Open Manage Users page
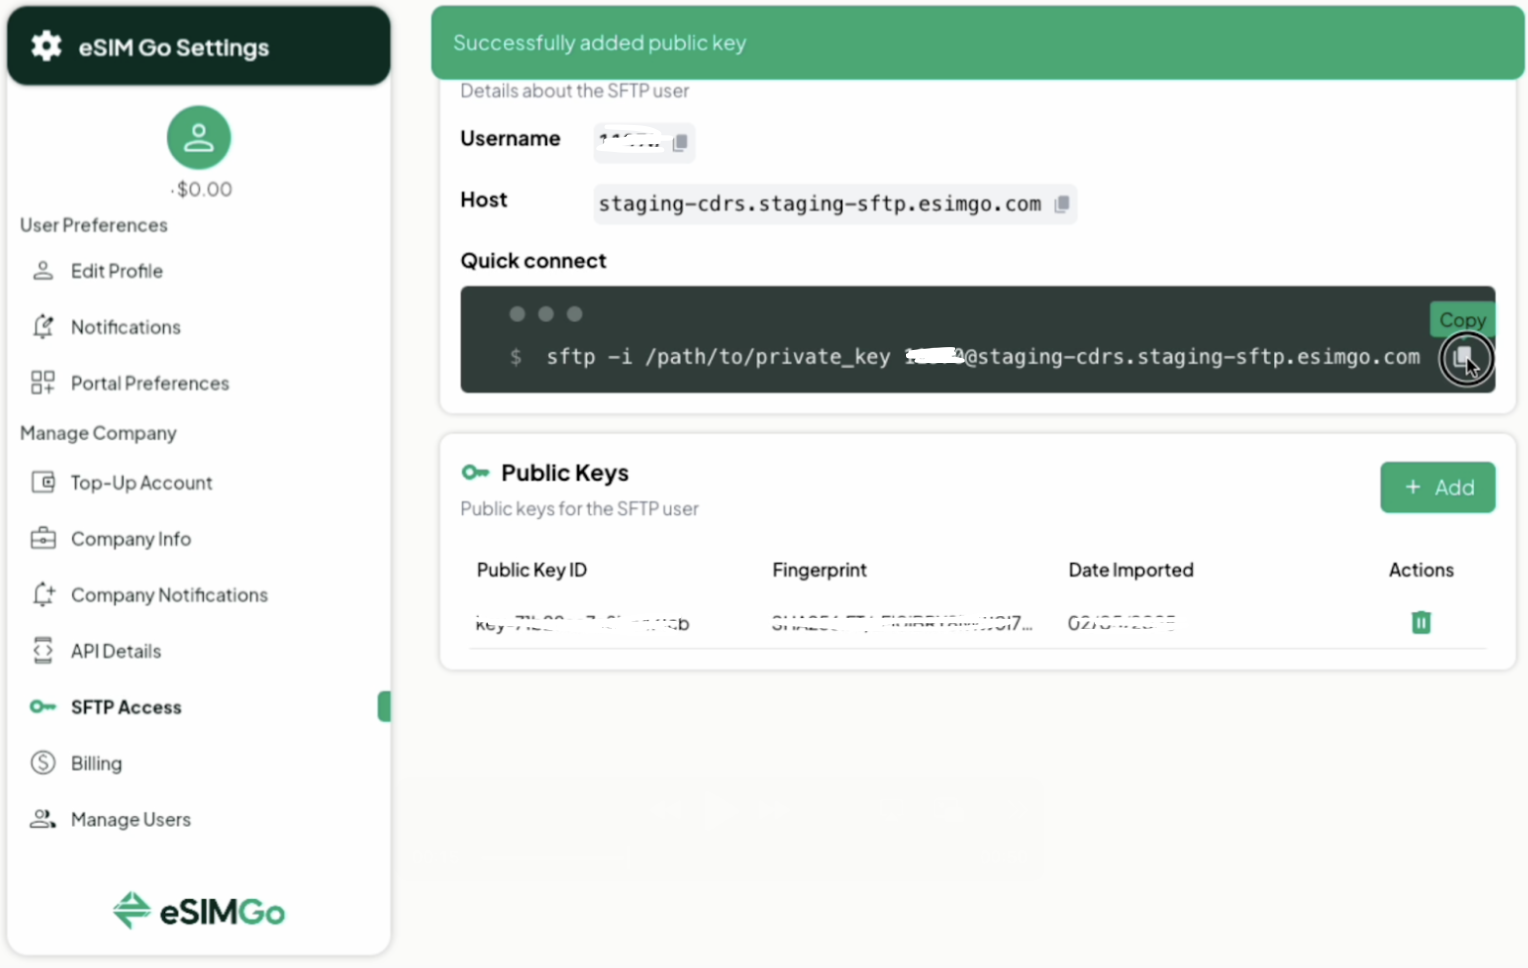1528x968 pixels. (x=131, y=819)
